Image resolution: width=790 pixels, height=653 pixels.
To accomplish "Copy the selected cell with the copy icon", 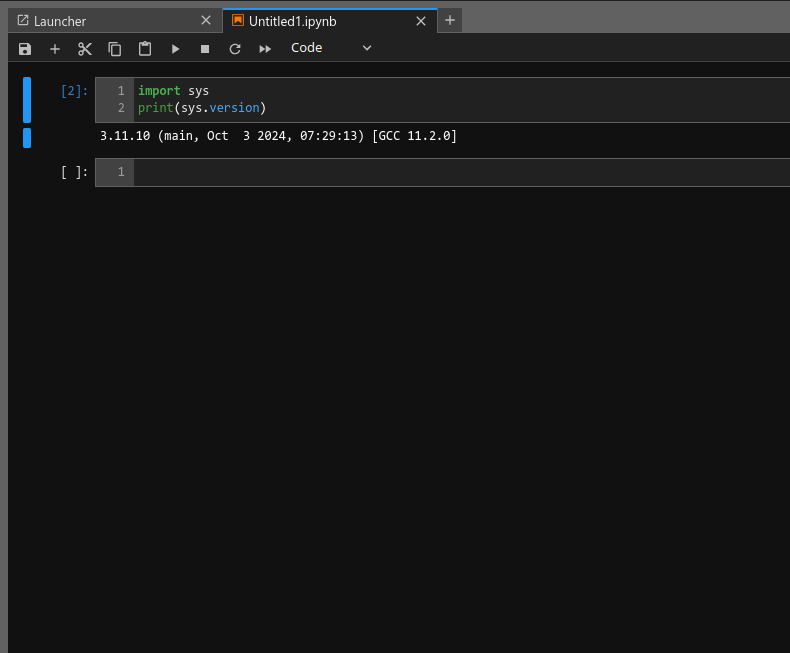I will [115, 48].
